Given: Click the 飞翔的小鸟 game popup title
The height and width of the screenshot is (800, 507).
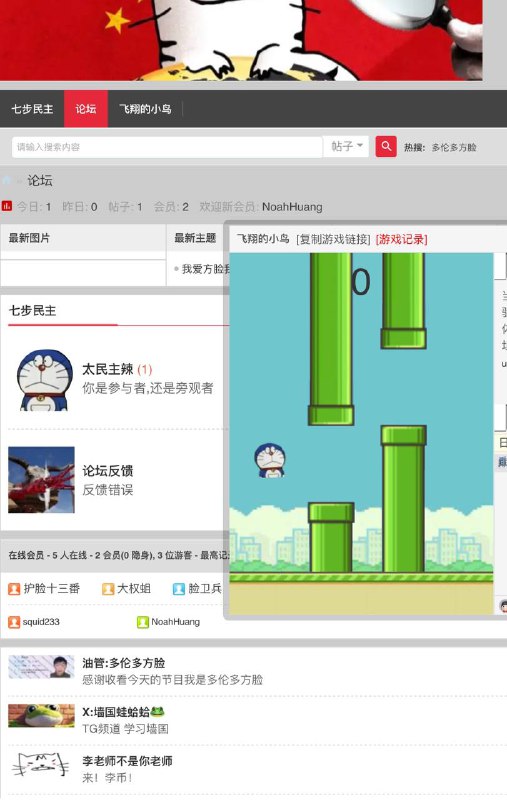Looking at the screenshot, I should coord(263,239).
